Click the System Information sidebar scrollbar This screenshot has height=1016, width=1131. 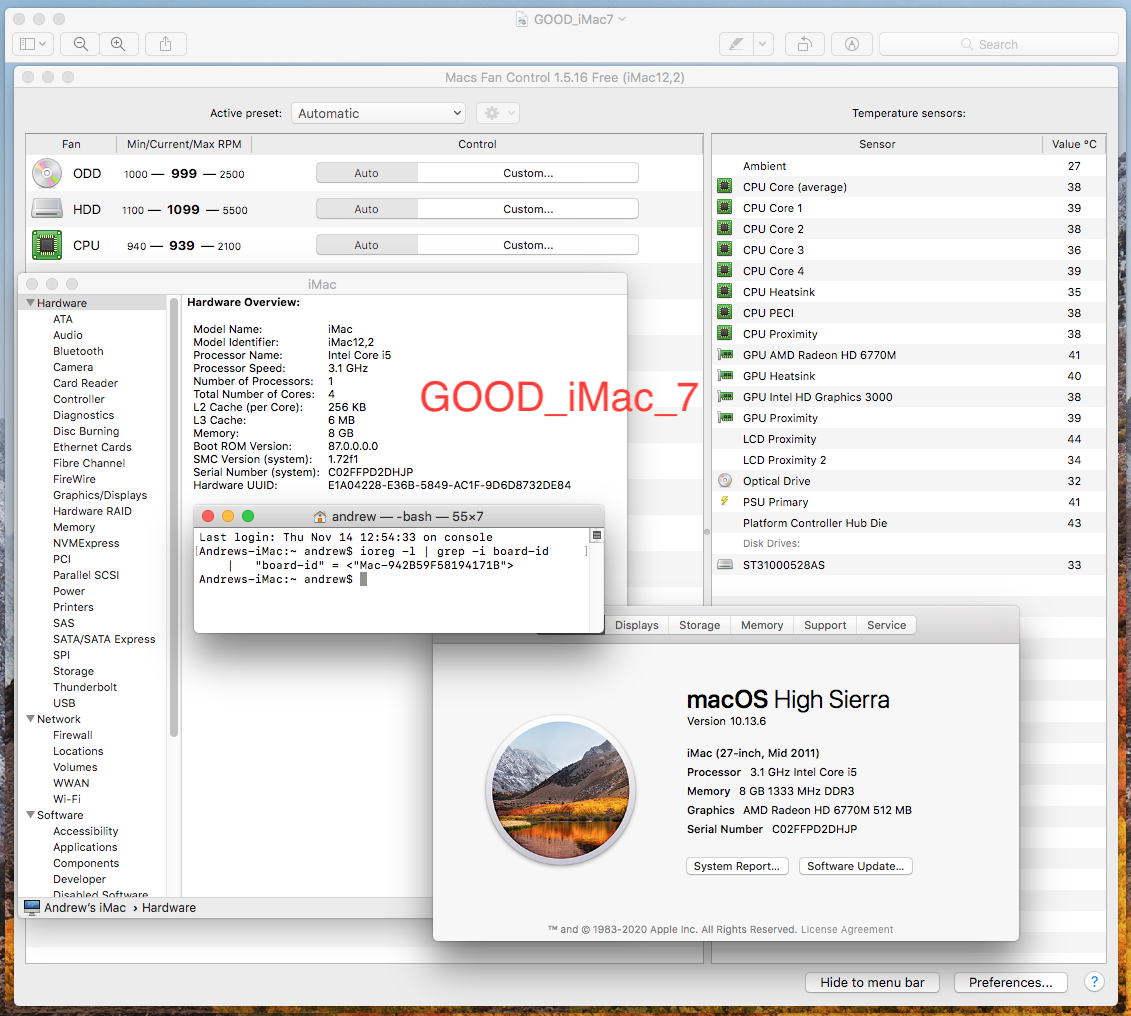coord(174,516)
